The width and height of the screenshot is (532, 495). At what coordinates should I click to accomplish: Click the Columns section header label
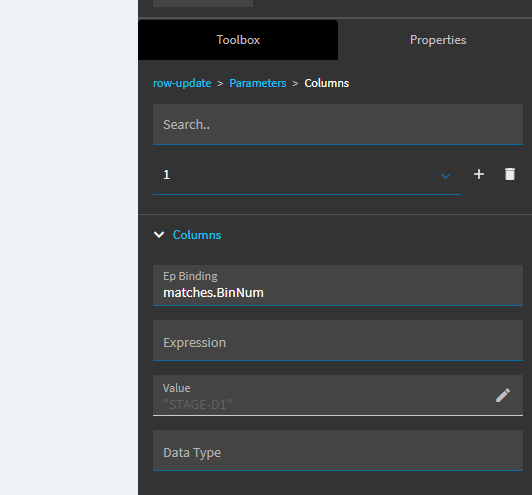coord(197,235)
